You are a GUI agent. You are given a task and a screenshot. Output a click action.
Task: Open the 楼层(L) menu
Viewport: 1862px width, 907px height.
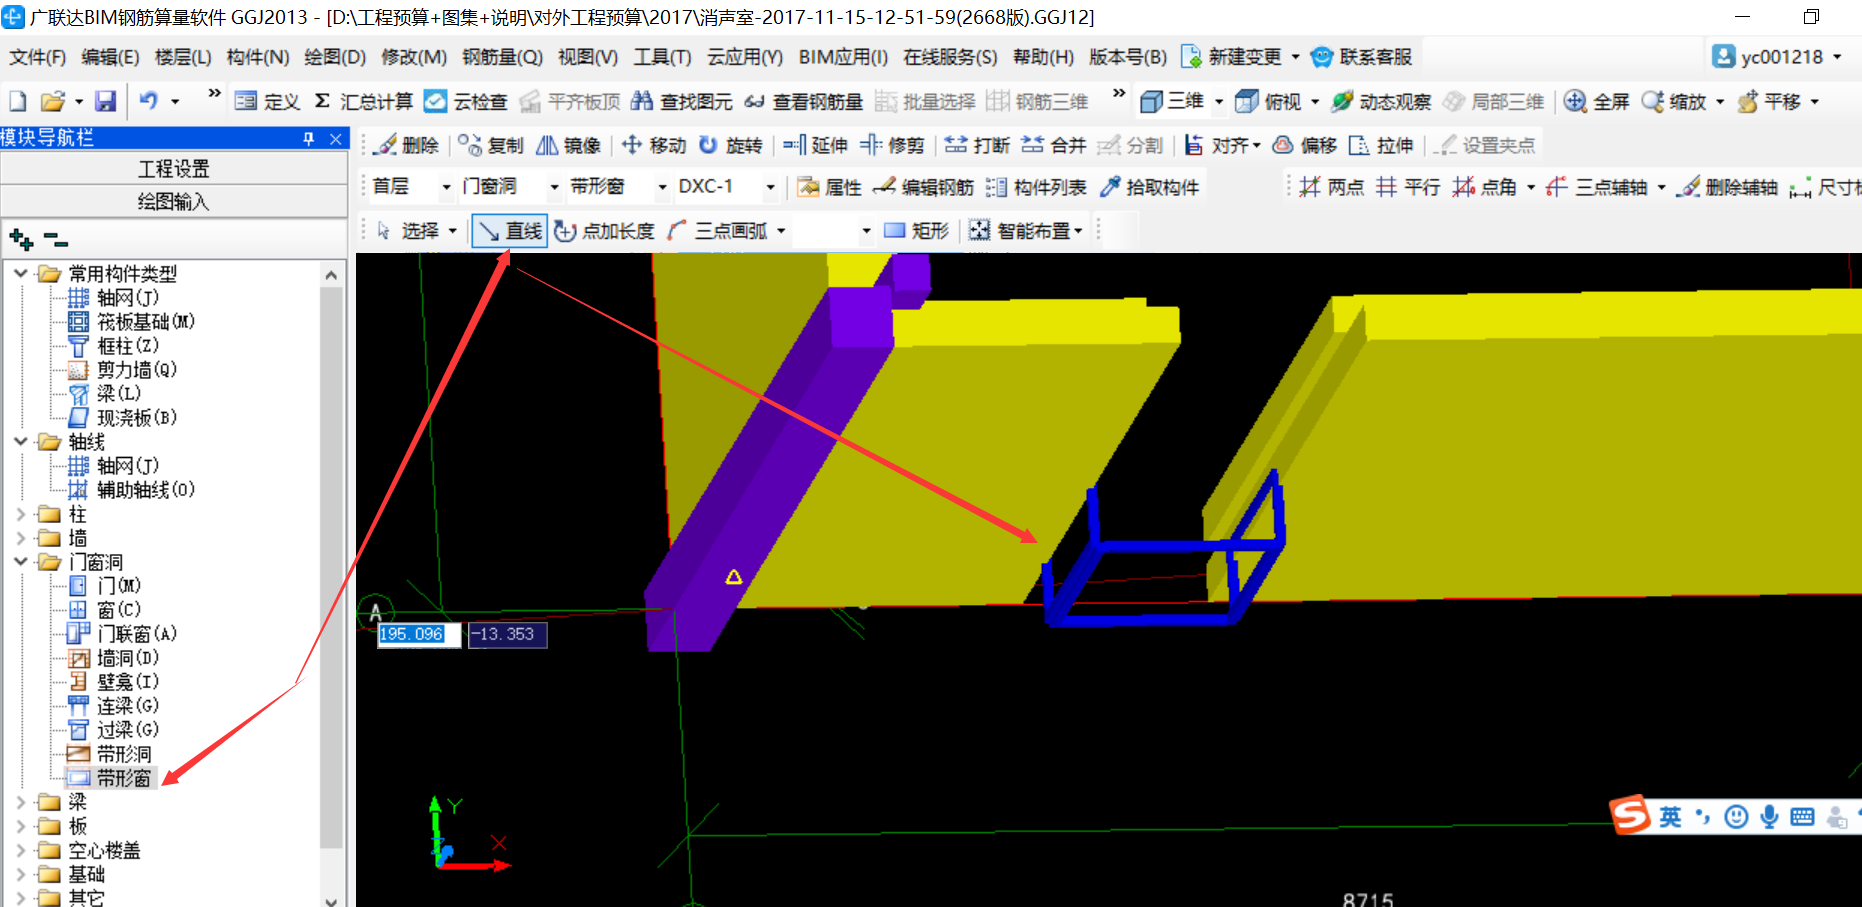(x=183, y=57)
